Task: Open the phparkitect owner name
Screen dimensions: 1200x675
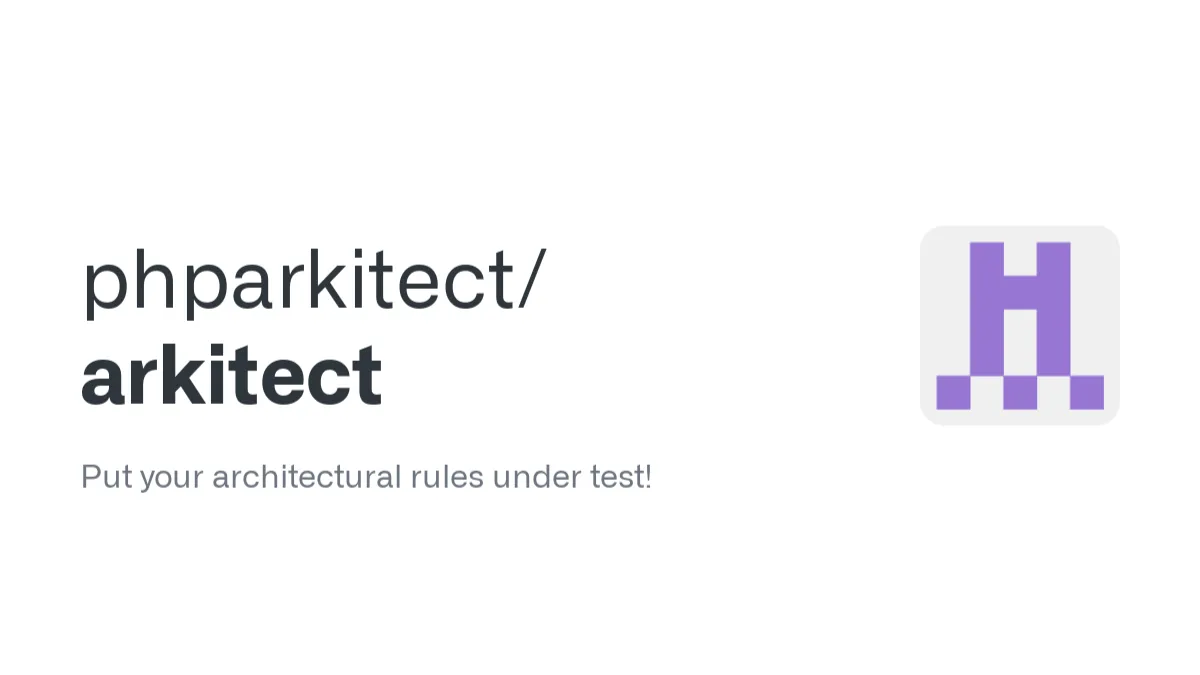Action: click(298, 282)
